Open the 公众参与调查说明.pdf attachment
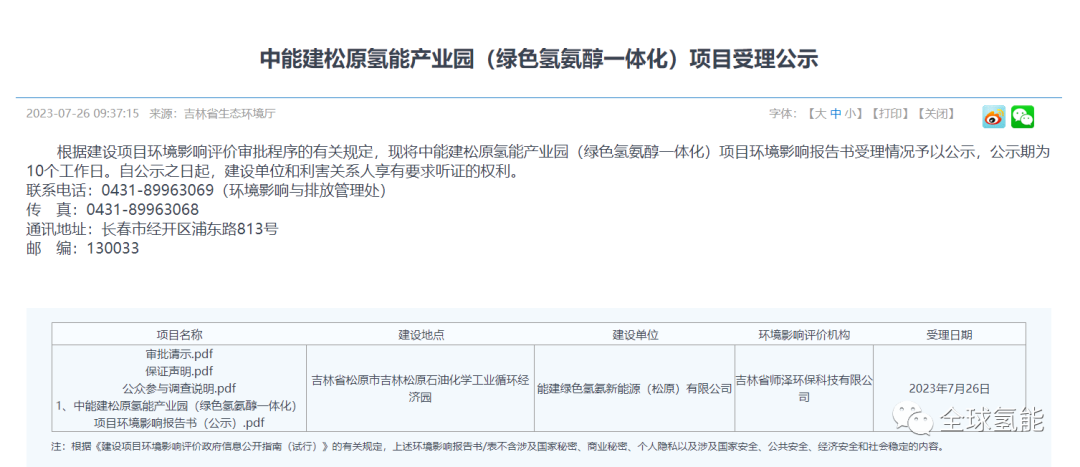This screenshot has width=1080, height=467. coord(179,388)
